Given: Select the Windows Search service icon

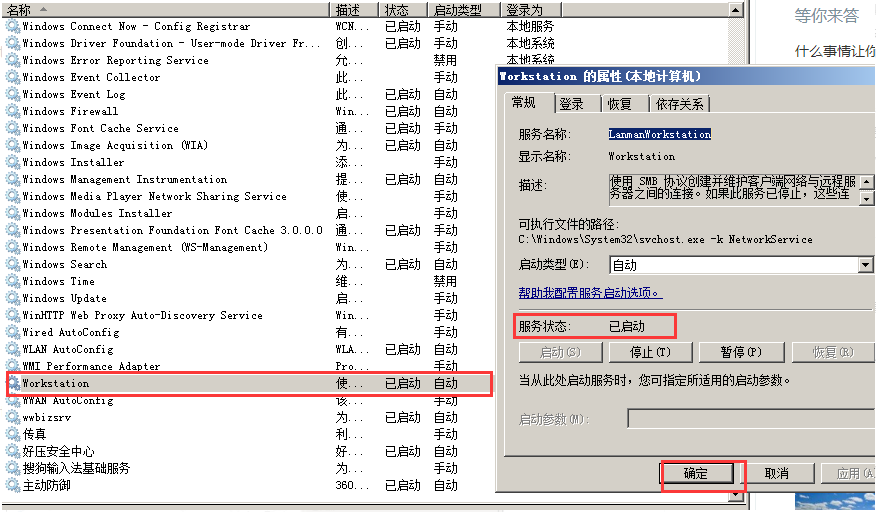Looking at the screenshot, I should (12, 264).
